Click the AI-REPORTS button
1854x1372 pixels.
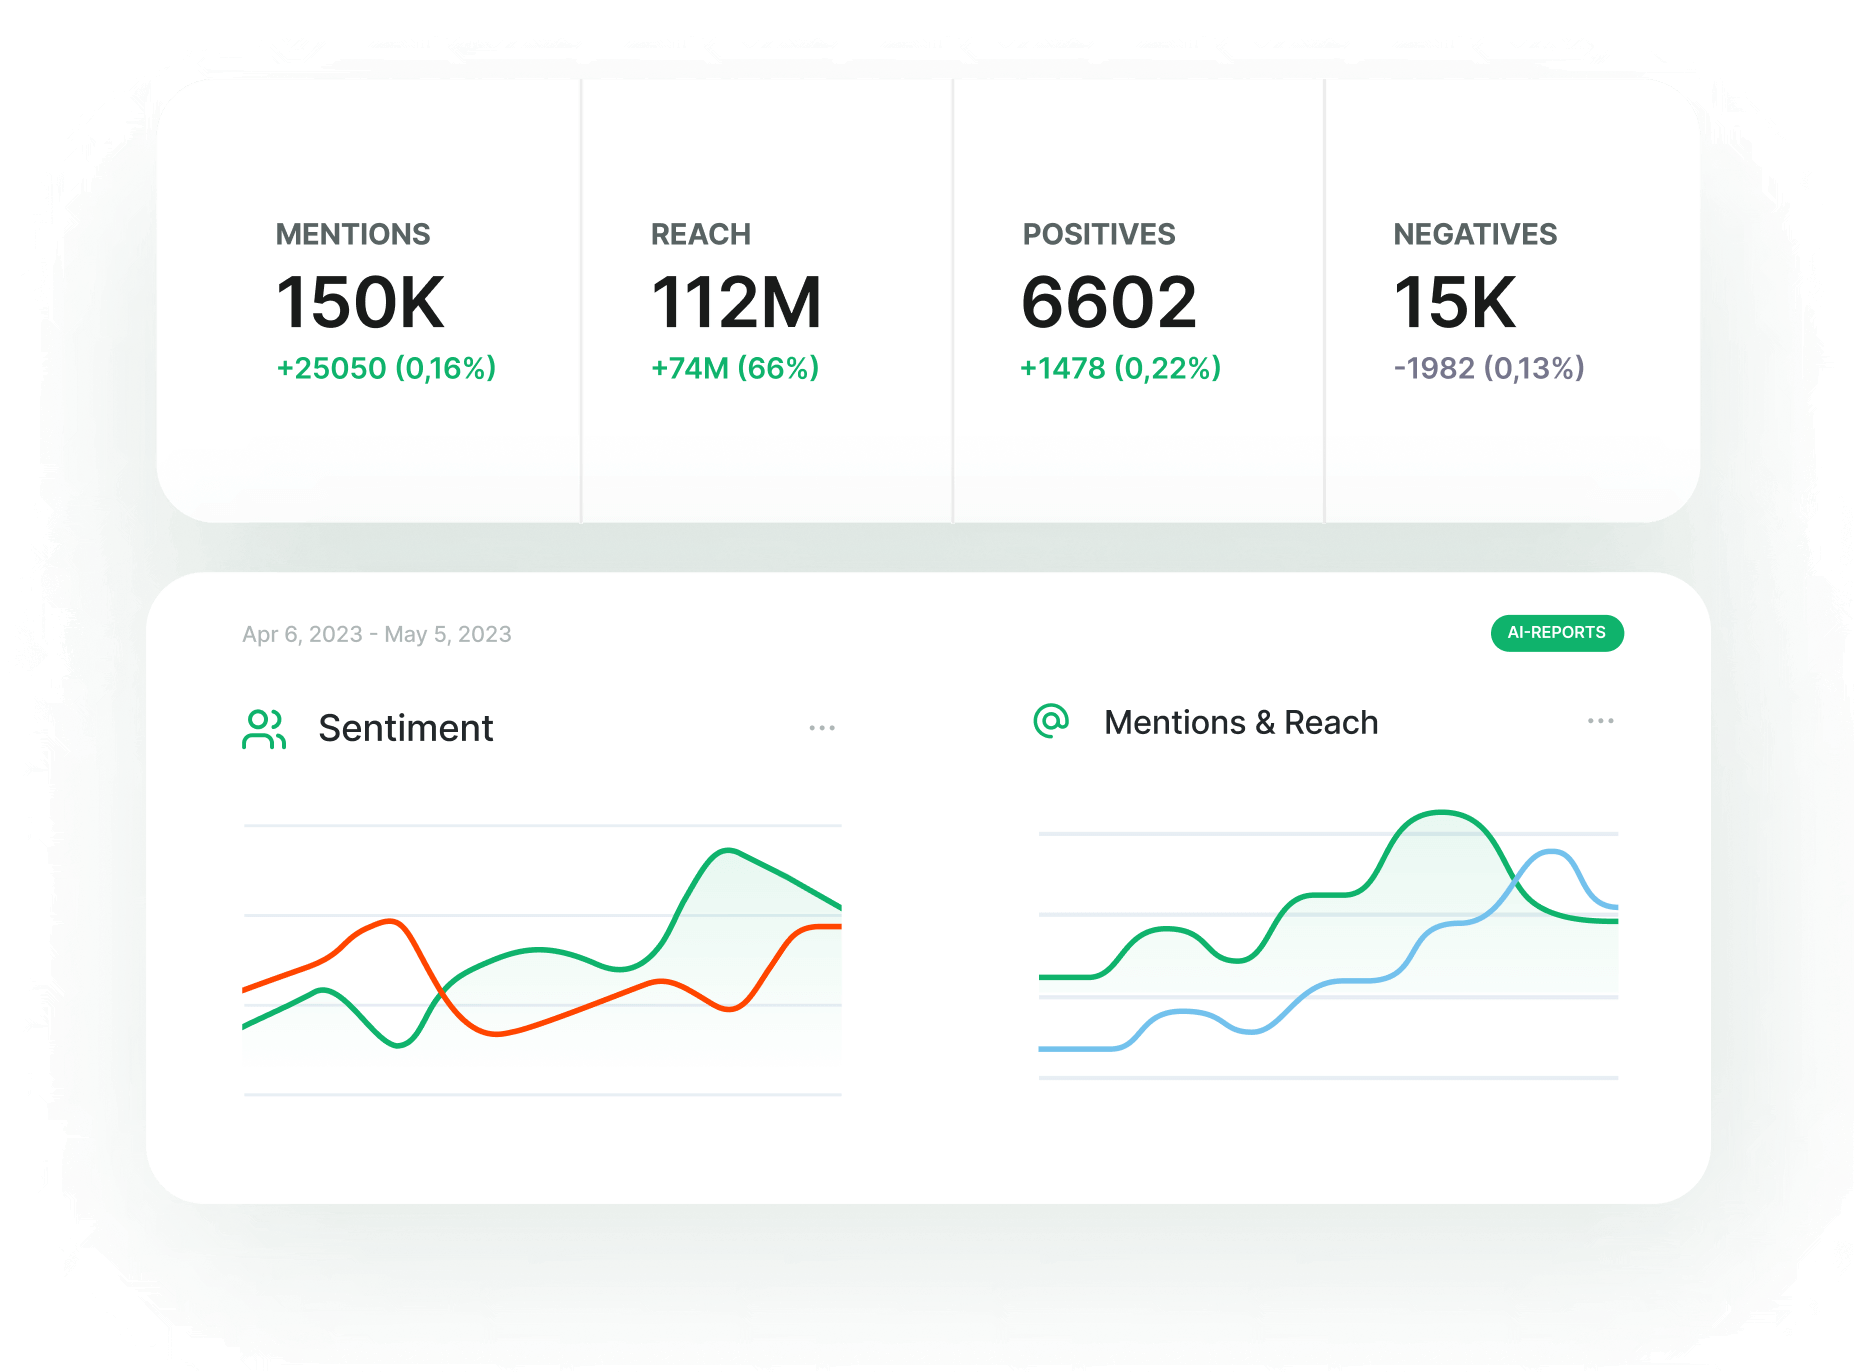(1556, 633)
